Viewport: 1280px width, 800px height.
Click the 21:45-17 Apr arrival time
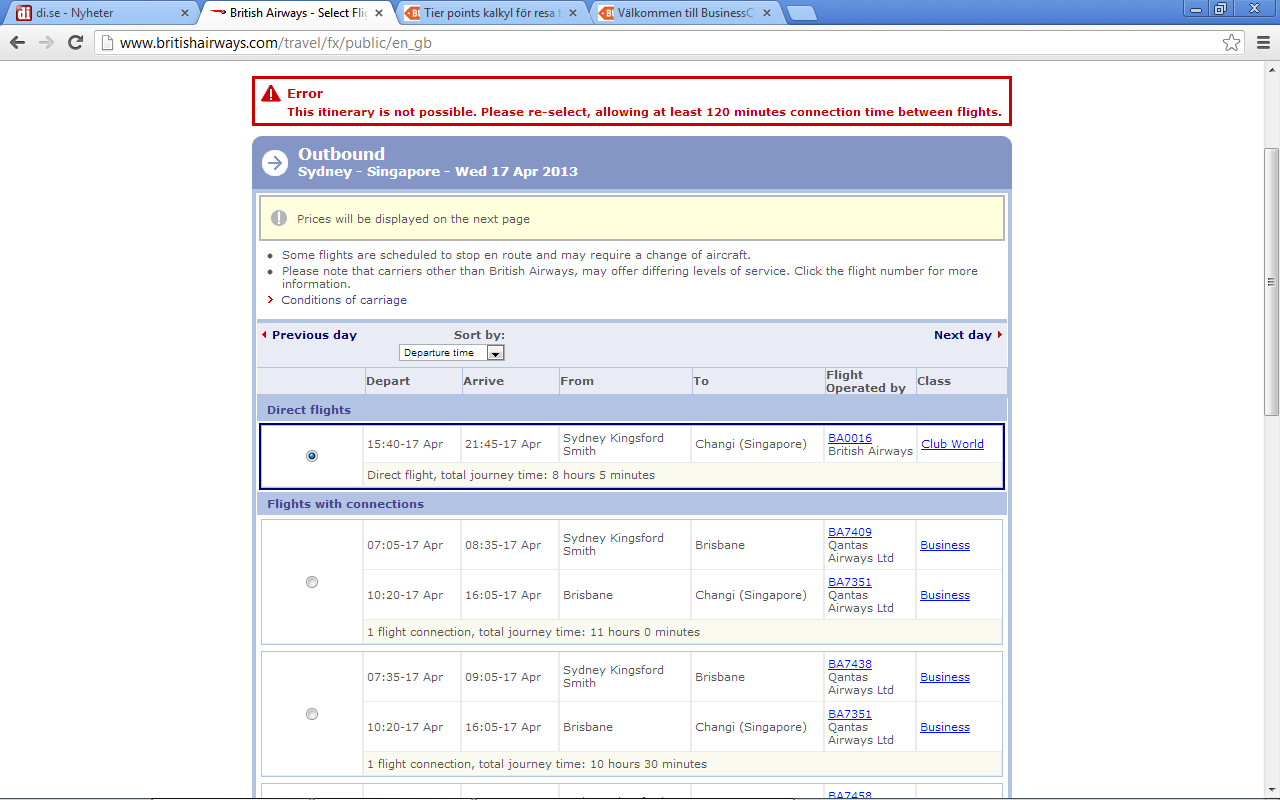pos(503,444)
